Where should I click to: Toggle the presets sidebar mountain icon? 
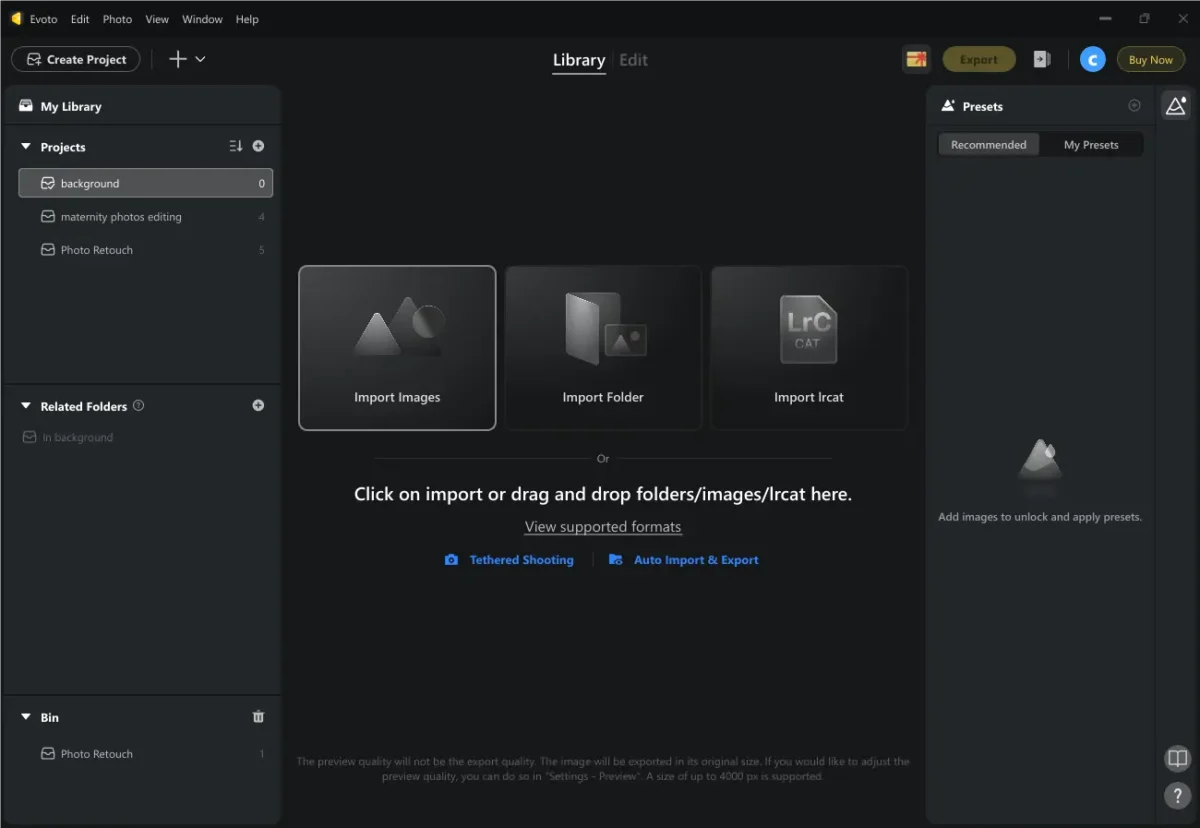click(1176, 106)
